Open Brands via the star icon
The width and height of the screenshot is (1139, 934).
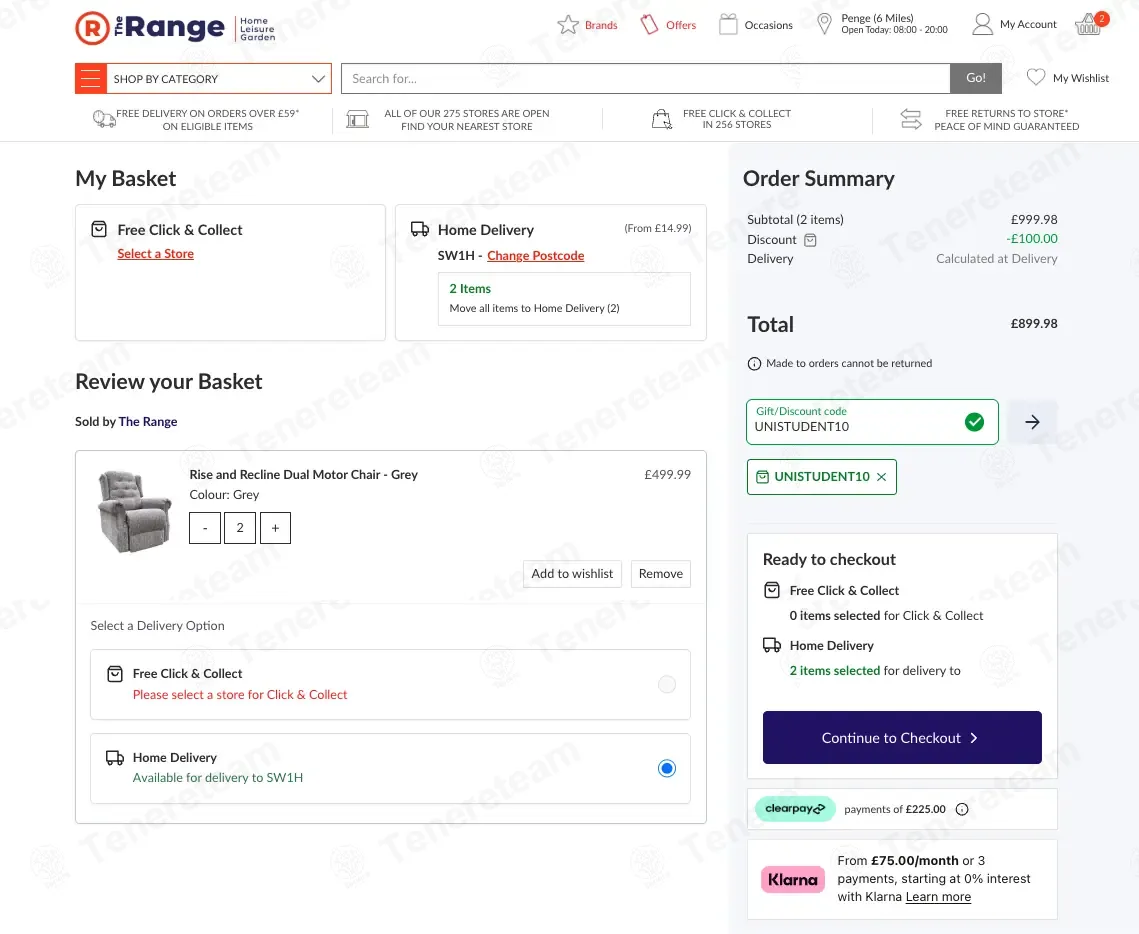coord(568,25)
